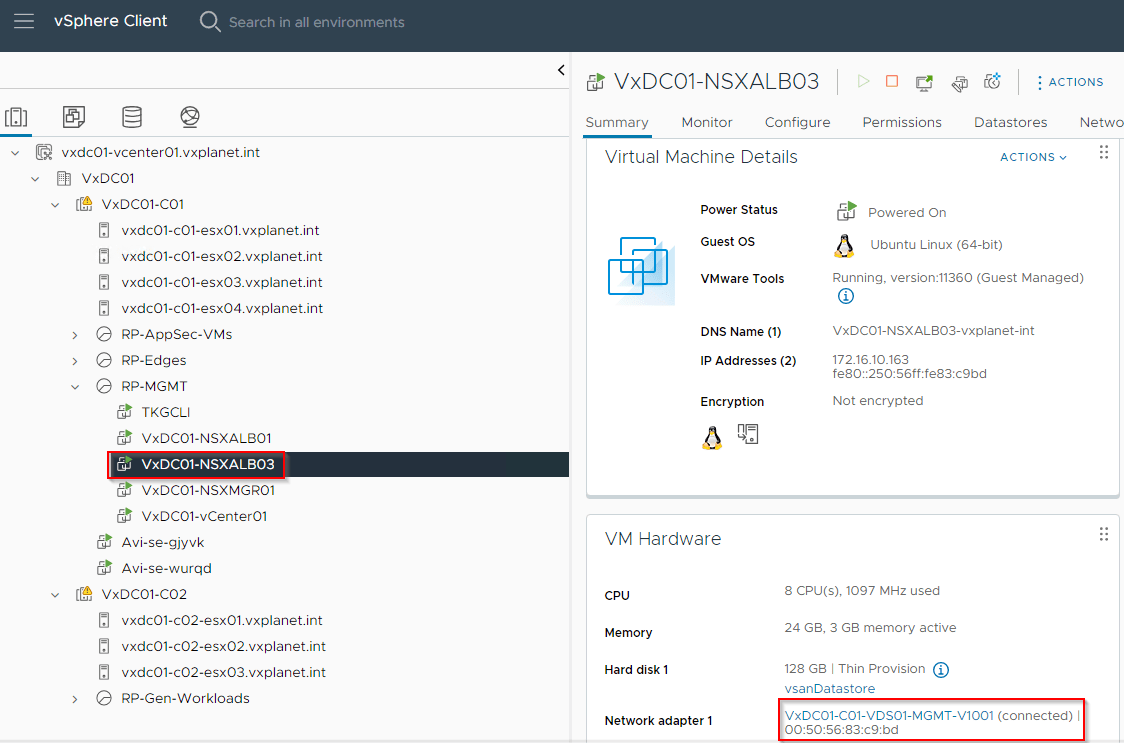The image size is (1124, 743).
Task: Click the Linux penguin tag icon
Action: point(712,437)
